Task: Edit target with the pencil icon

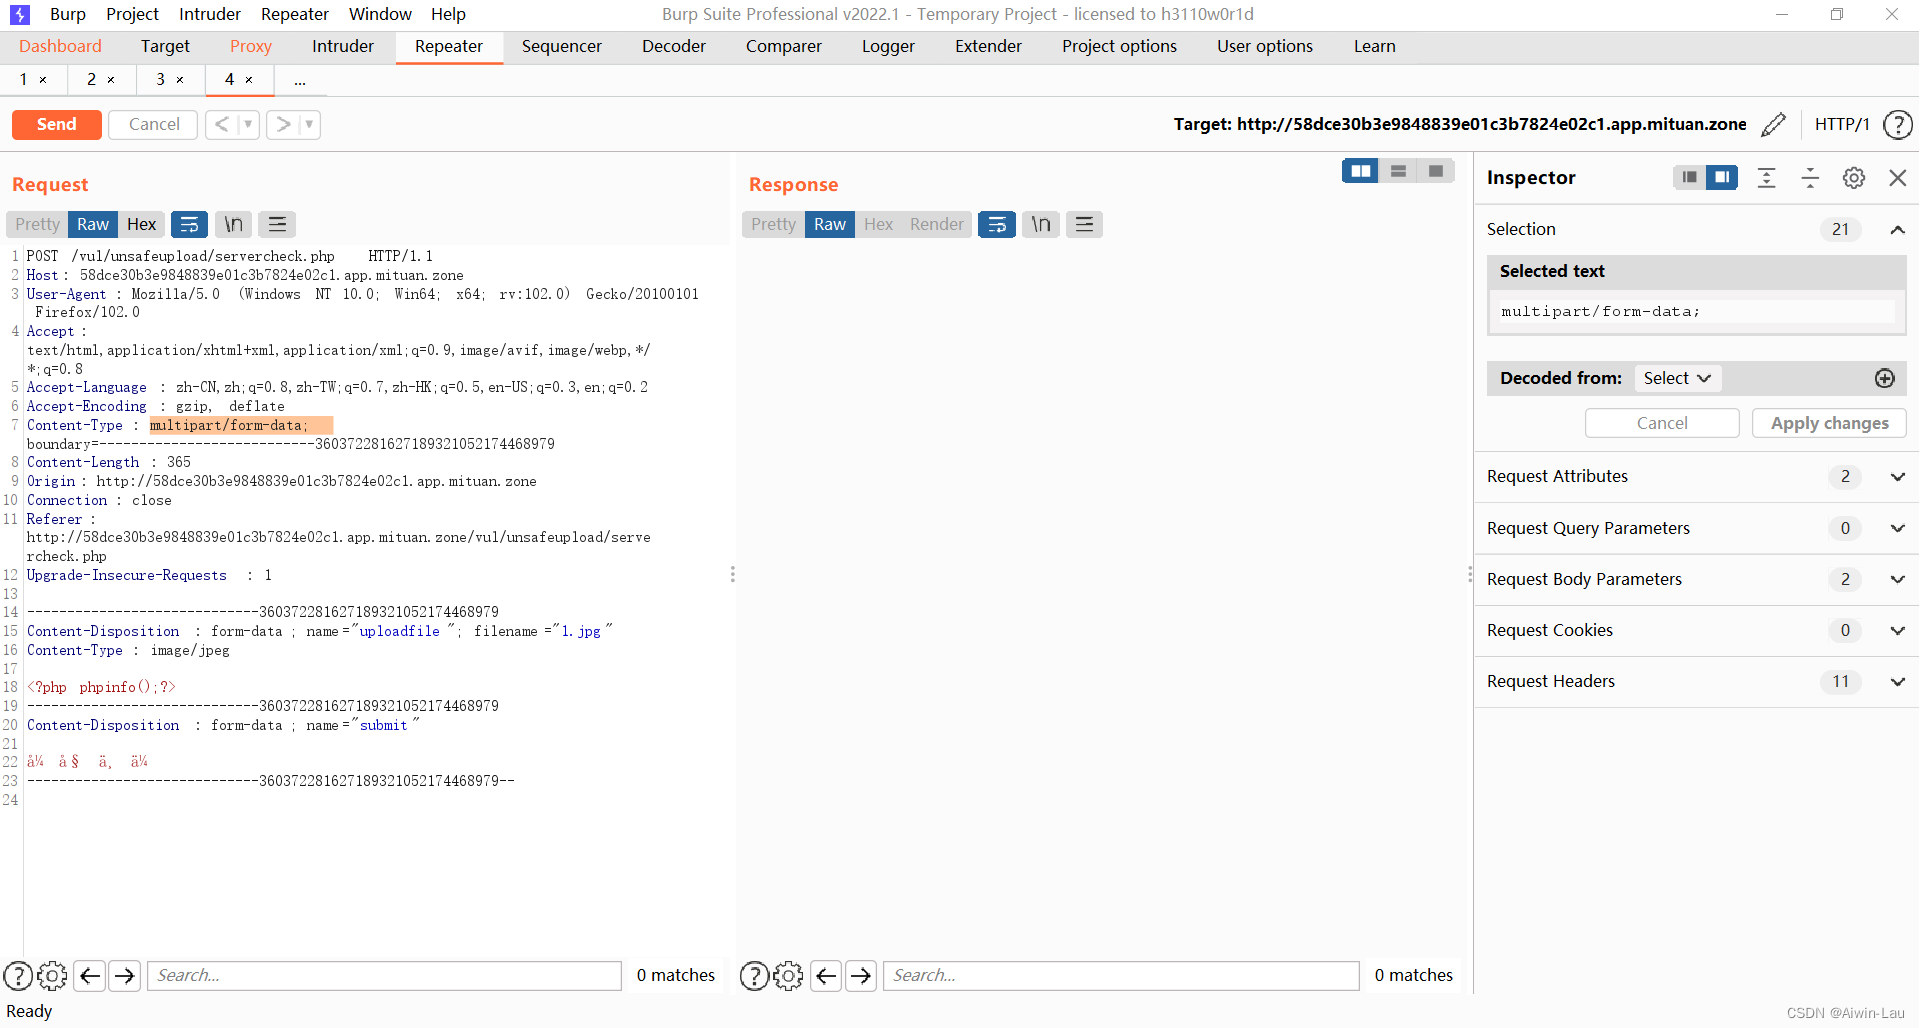Action: point(1773,124)
